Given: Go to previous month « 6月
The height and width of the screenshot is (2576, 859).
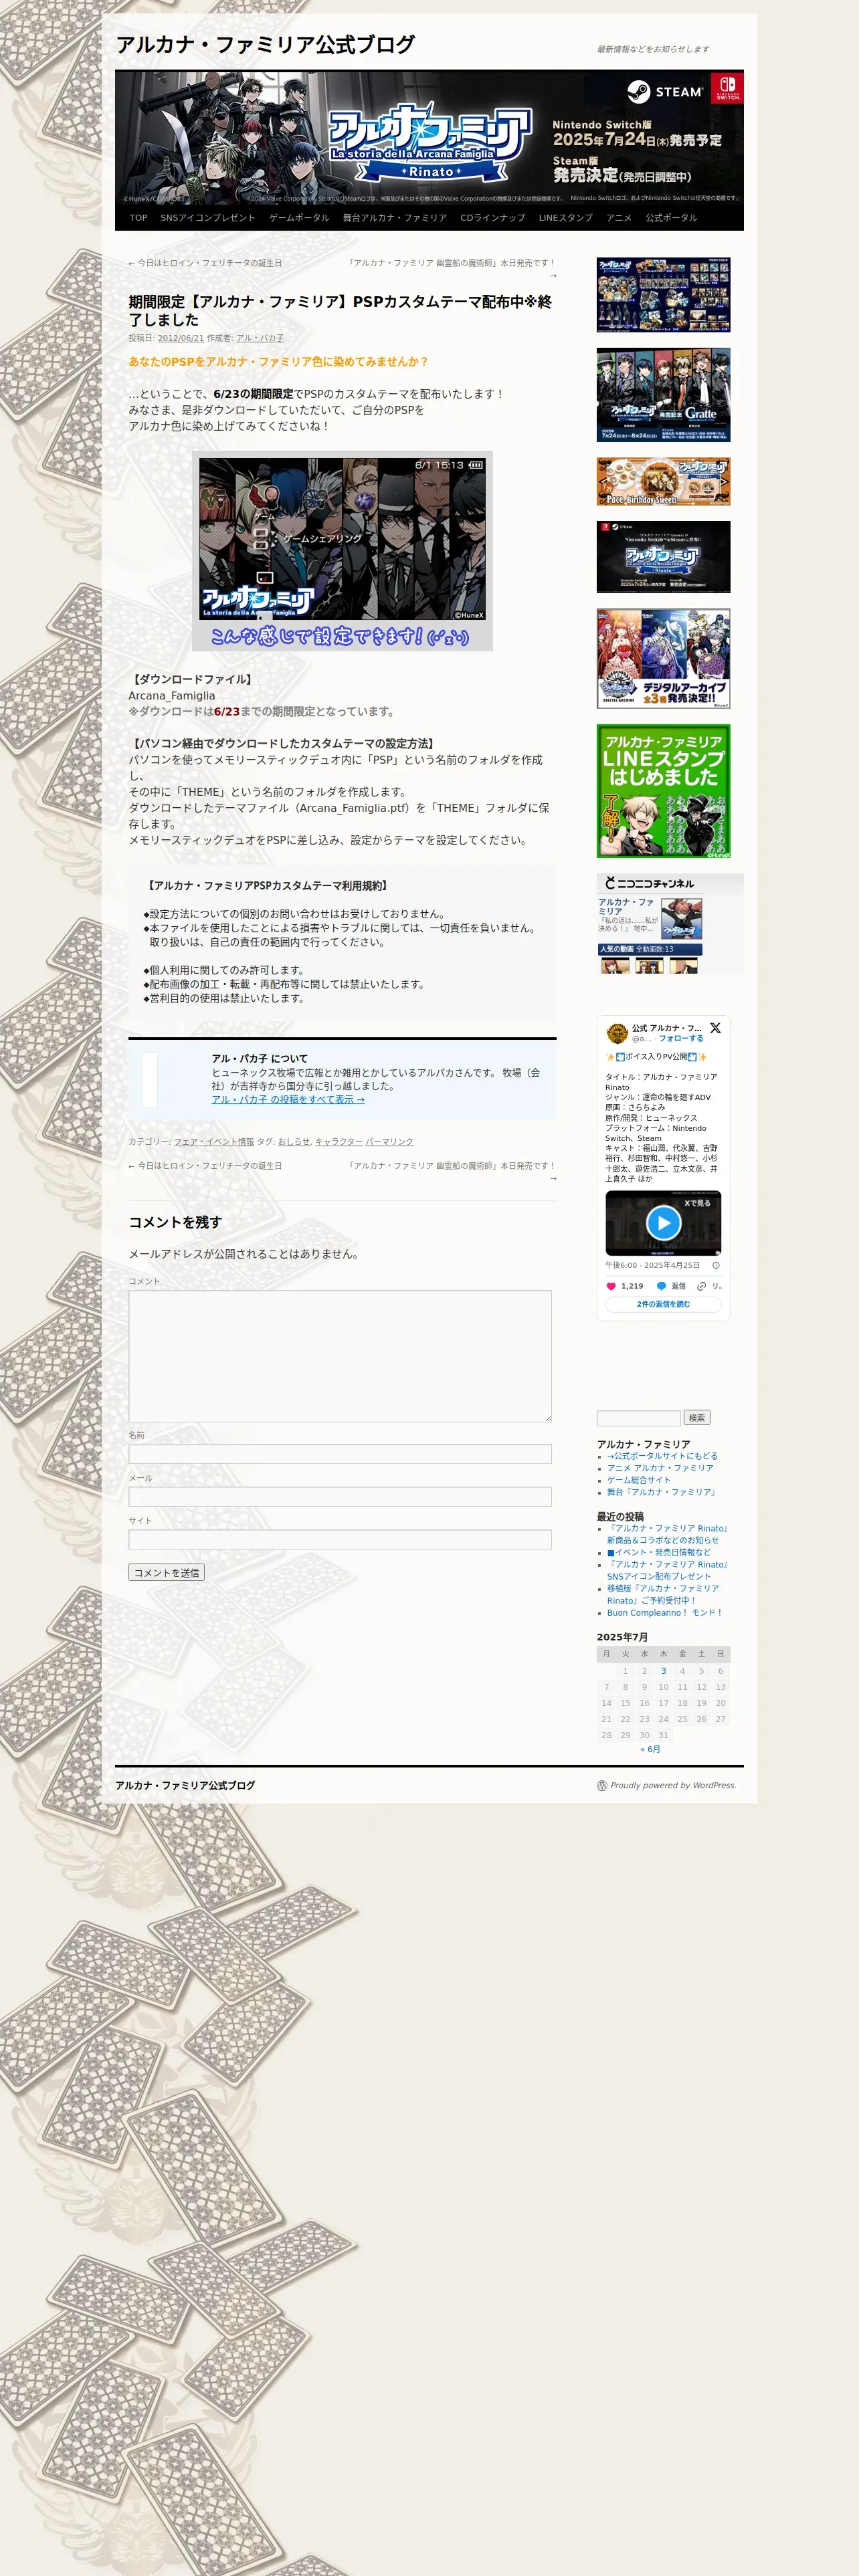Looking at the screenshot, I should [650, 1749].
